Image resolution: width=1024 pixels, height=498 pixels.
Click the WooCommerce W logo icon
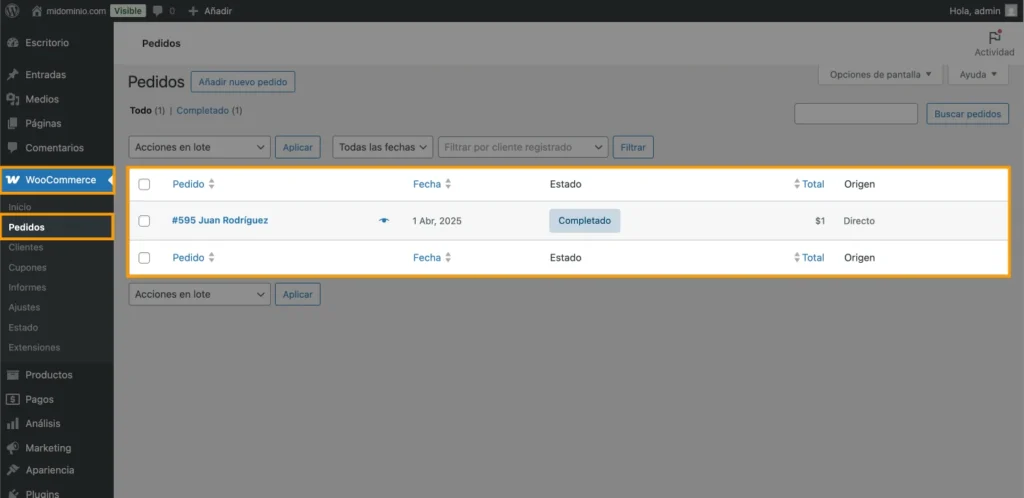(13, 180)
